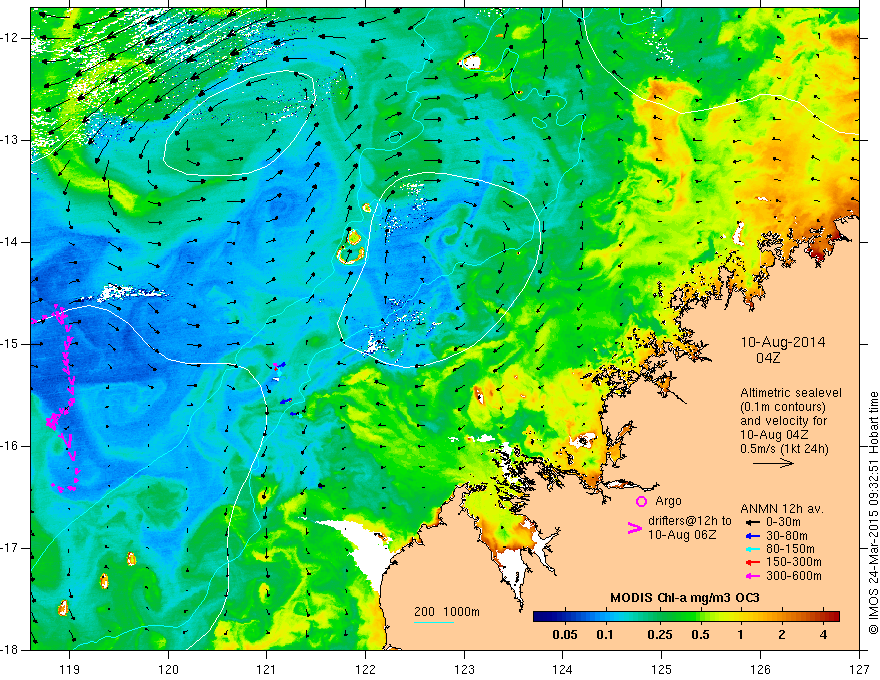Screen dimensions: 880x680
Task: Click the vertical IMOS copyright timestamp text
Action: click(x=873, y=514)
